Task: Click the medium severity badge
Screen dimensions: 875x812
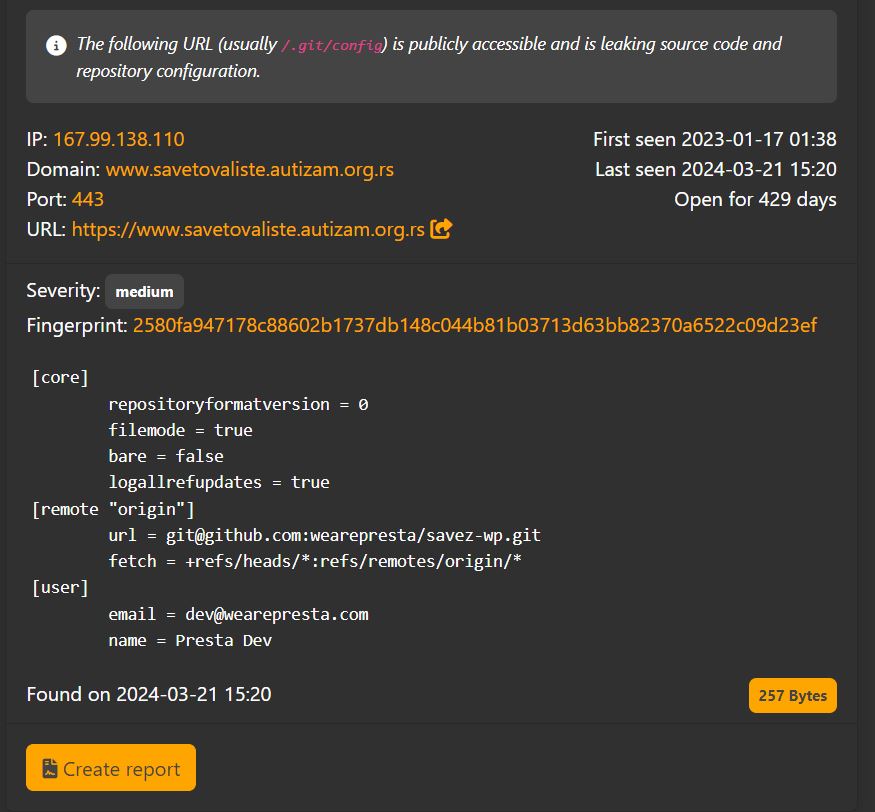Action: tap(145, 291)
